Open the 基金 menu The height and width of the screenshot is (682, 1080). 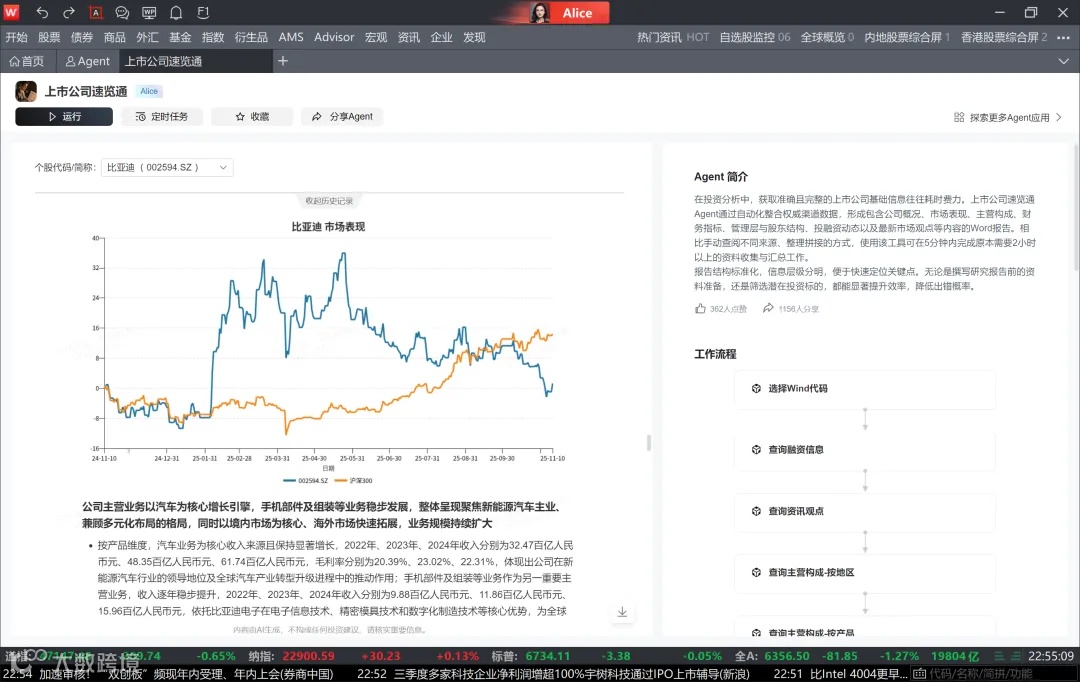(180, 37)
